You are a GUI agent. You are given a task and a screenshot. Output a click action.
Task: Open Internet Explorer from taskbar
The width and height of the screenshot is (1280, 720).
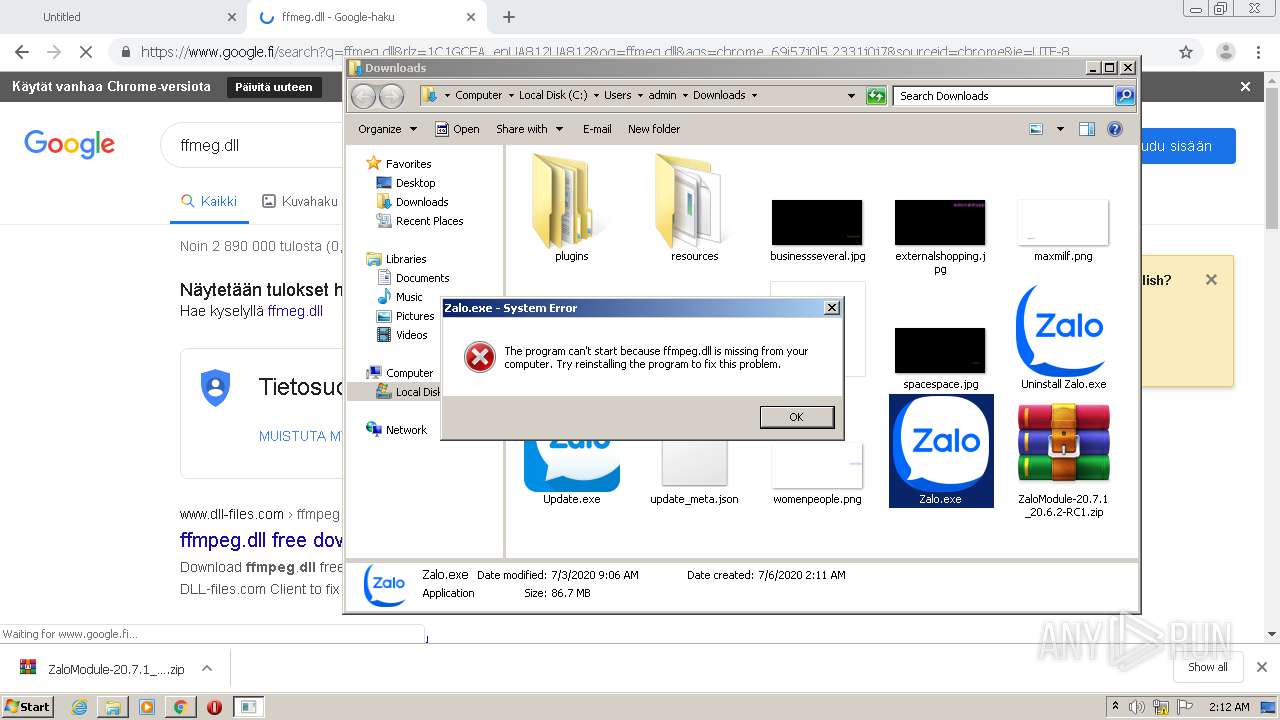click(79, 707)
